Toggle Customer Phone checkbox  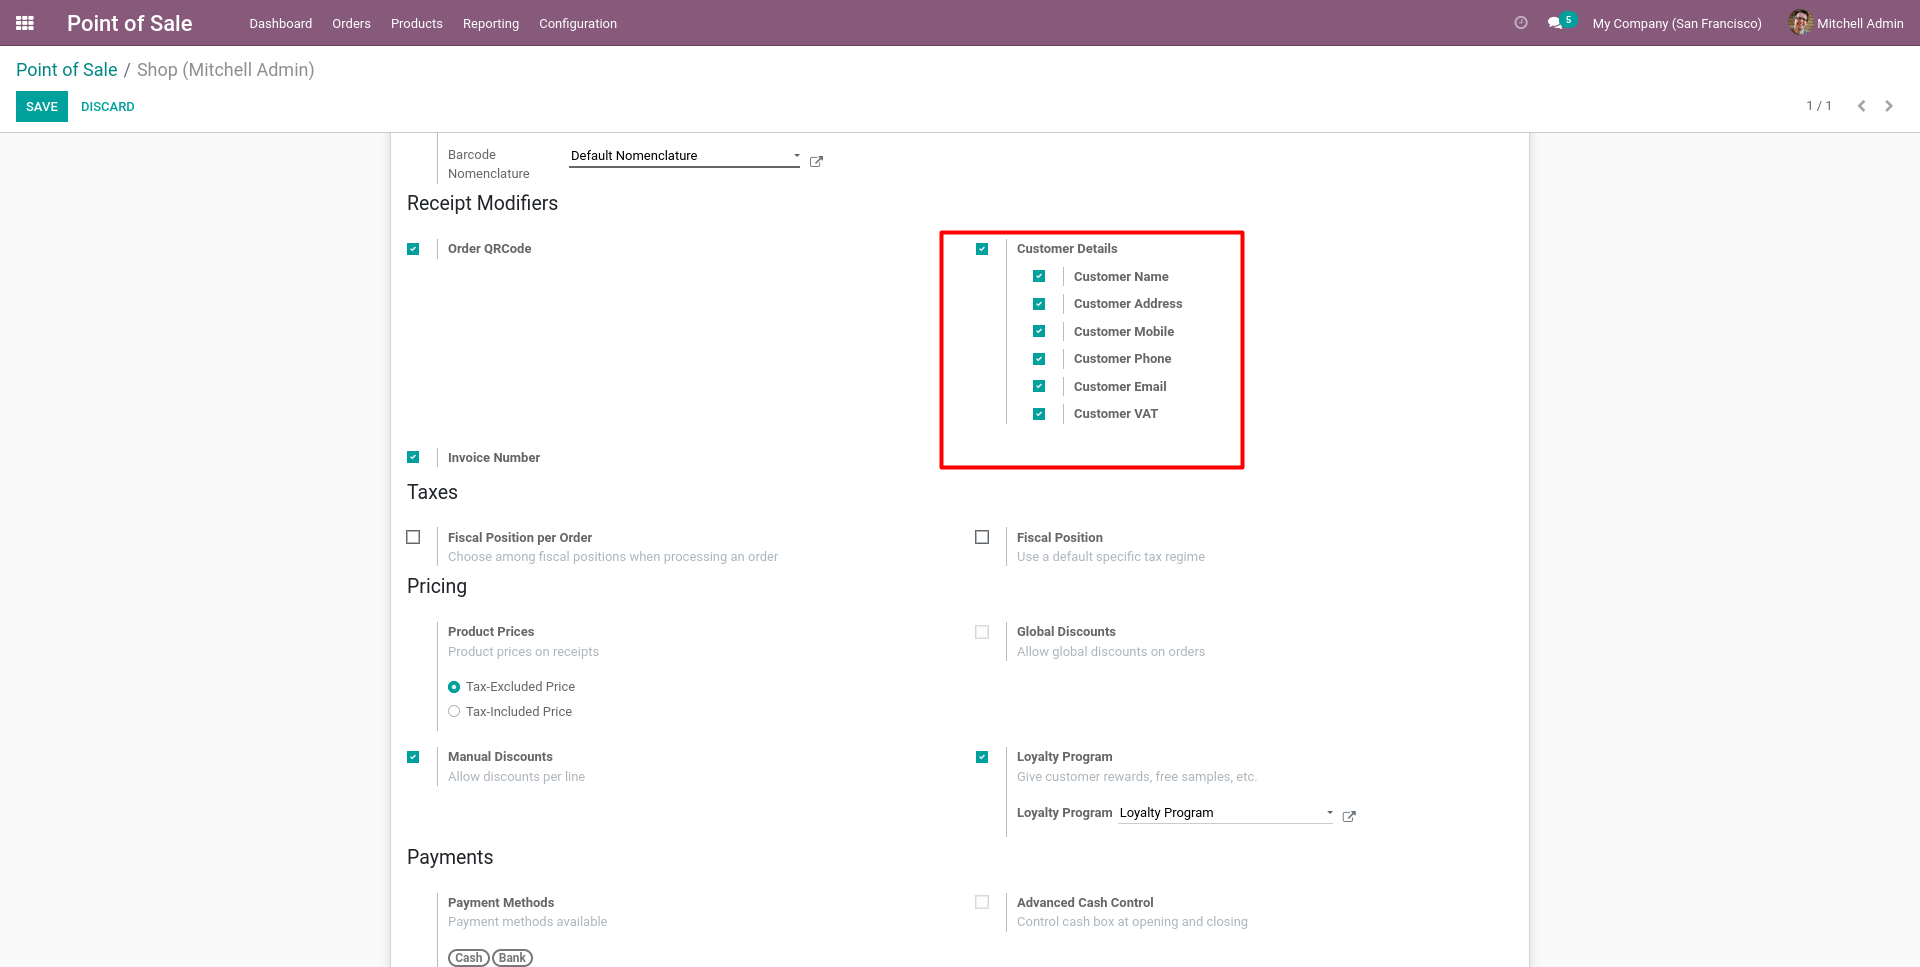(x=1039, y=359)
